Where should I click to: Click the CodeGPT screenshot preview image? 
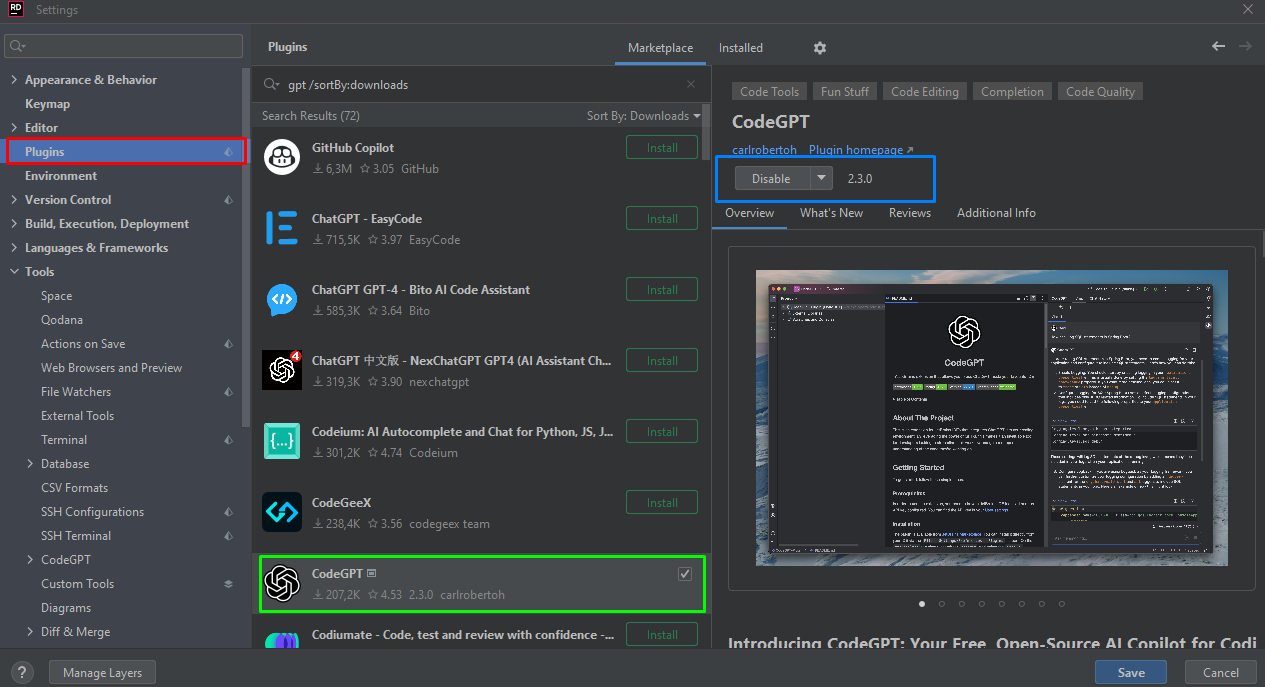(991, 417)
